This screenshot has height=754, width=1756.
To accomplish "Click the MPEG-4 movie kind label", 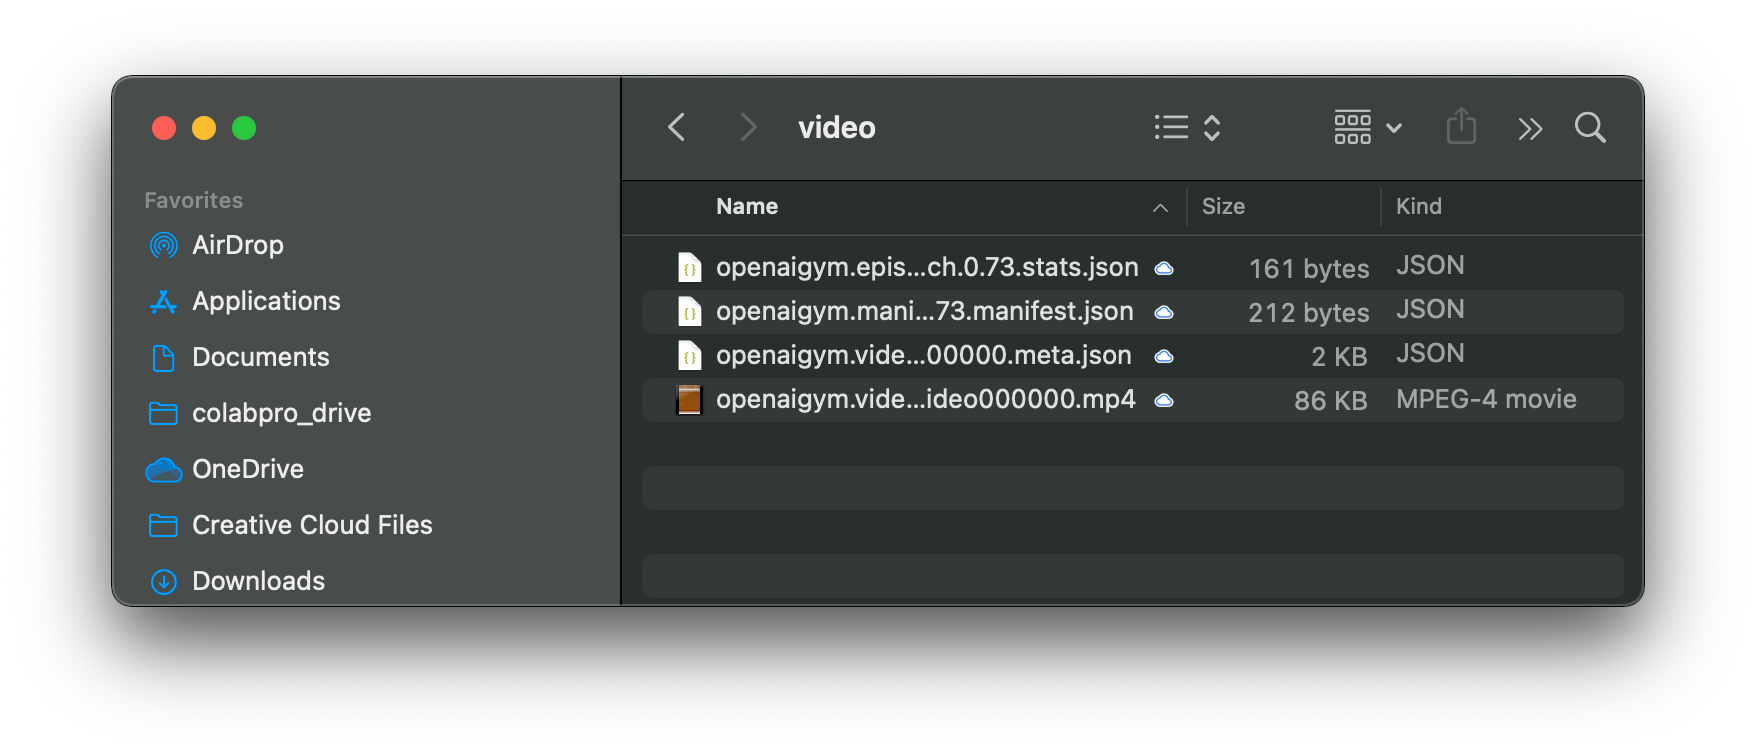I will (1486, 399).
